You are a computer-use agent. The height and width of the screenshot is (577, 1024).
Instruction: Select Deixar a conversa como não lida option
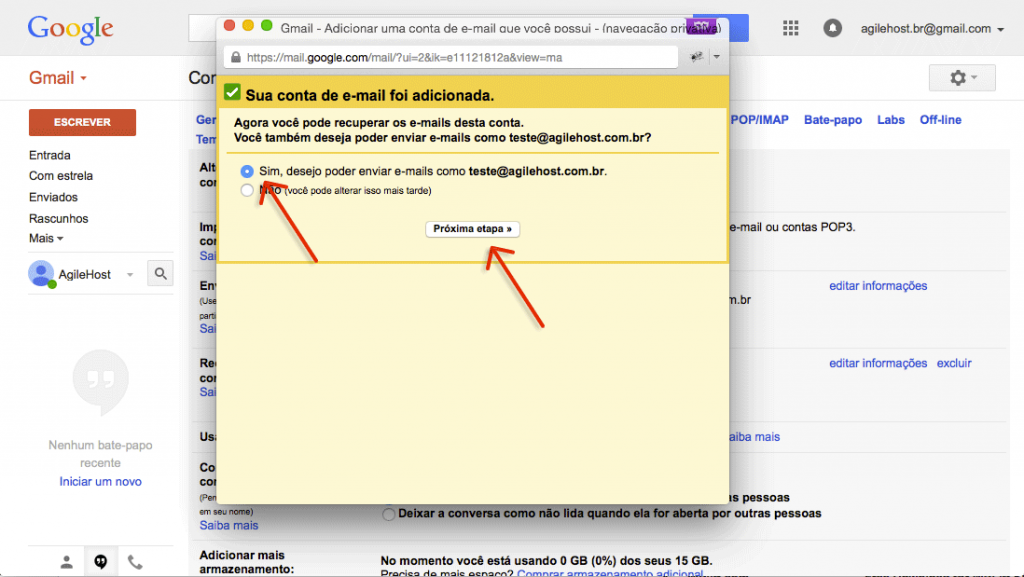389,514
